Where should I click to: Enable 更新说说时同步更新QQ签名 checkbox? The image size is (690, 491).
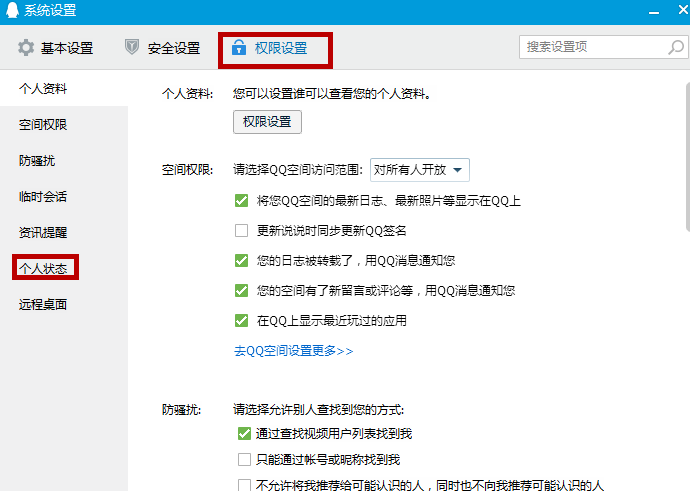pyautogui.click(x=241, y=231)
